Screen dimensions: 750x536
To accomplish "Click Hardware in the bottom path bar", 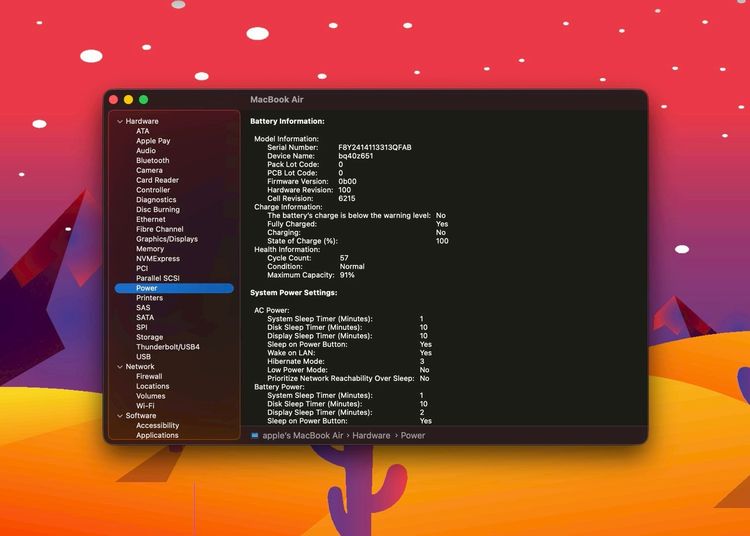I will [371, 436].
